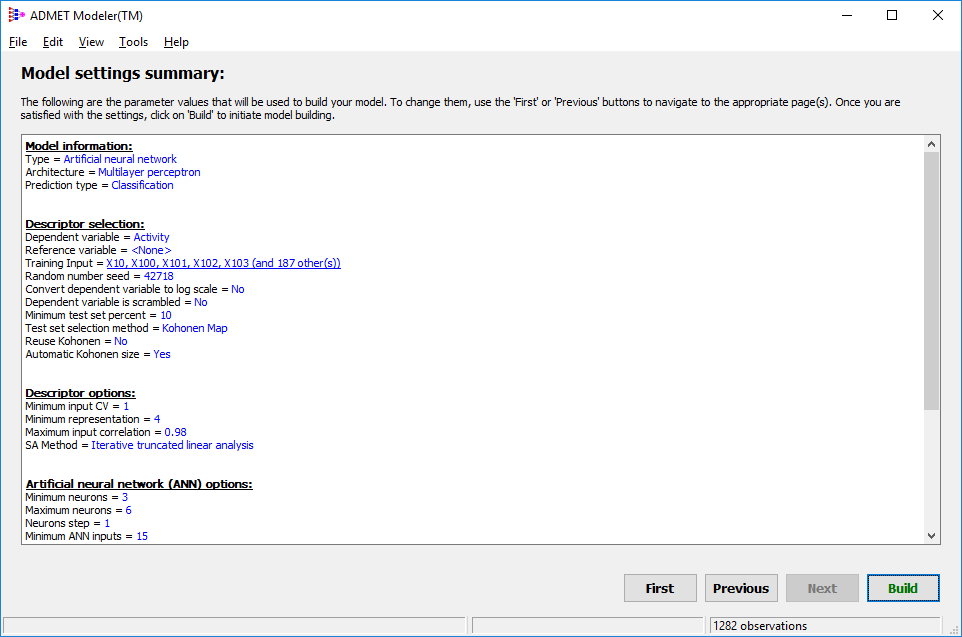This screenshot has height=637, width=962.
Task: Open the View menu
Action: point(91,42)
